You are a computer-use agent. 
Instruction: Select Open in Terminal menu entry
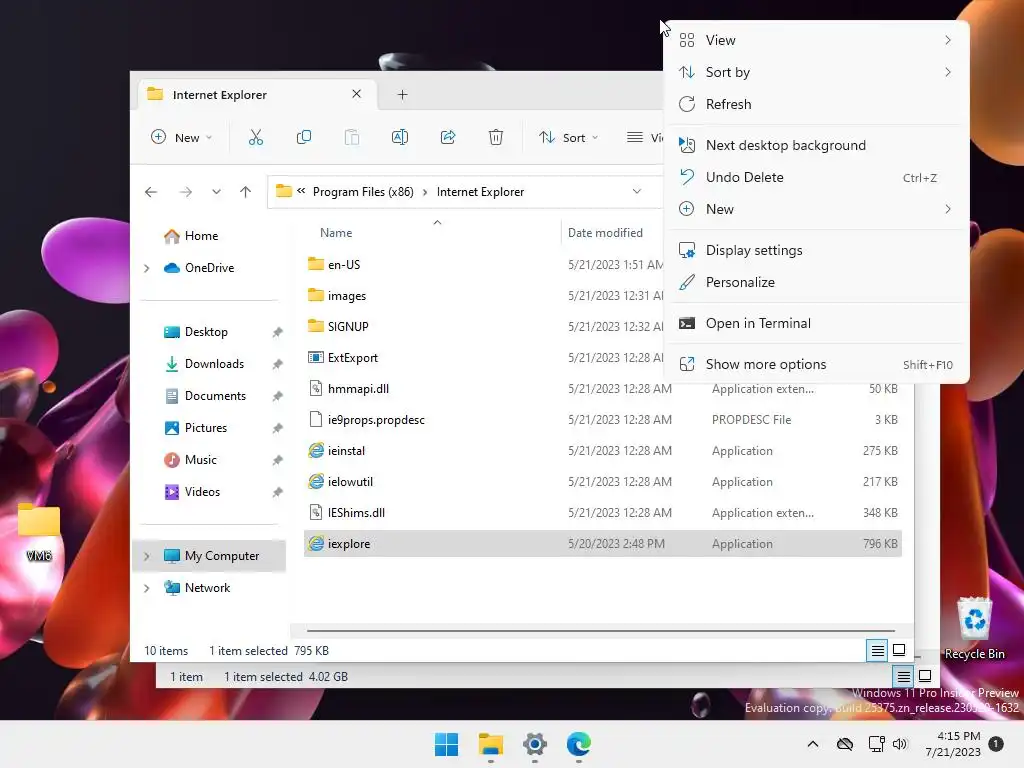[816, 323]
